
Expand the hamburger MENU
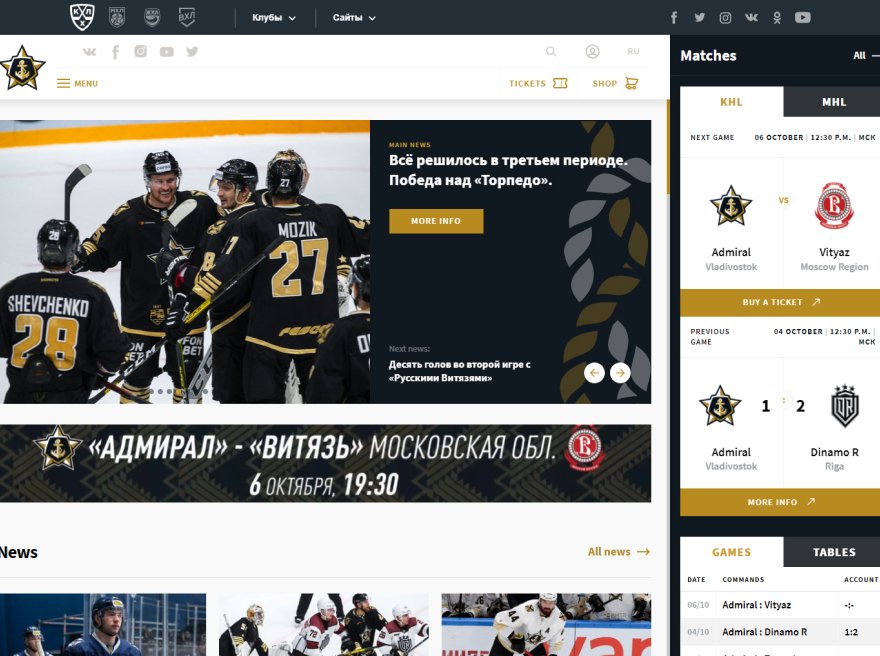(x=74, y=83)
